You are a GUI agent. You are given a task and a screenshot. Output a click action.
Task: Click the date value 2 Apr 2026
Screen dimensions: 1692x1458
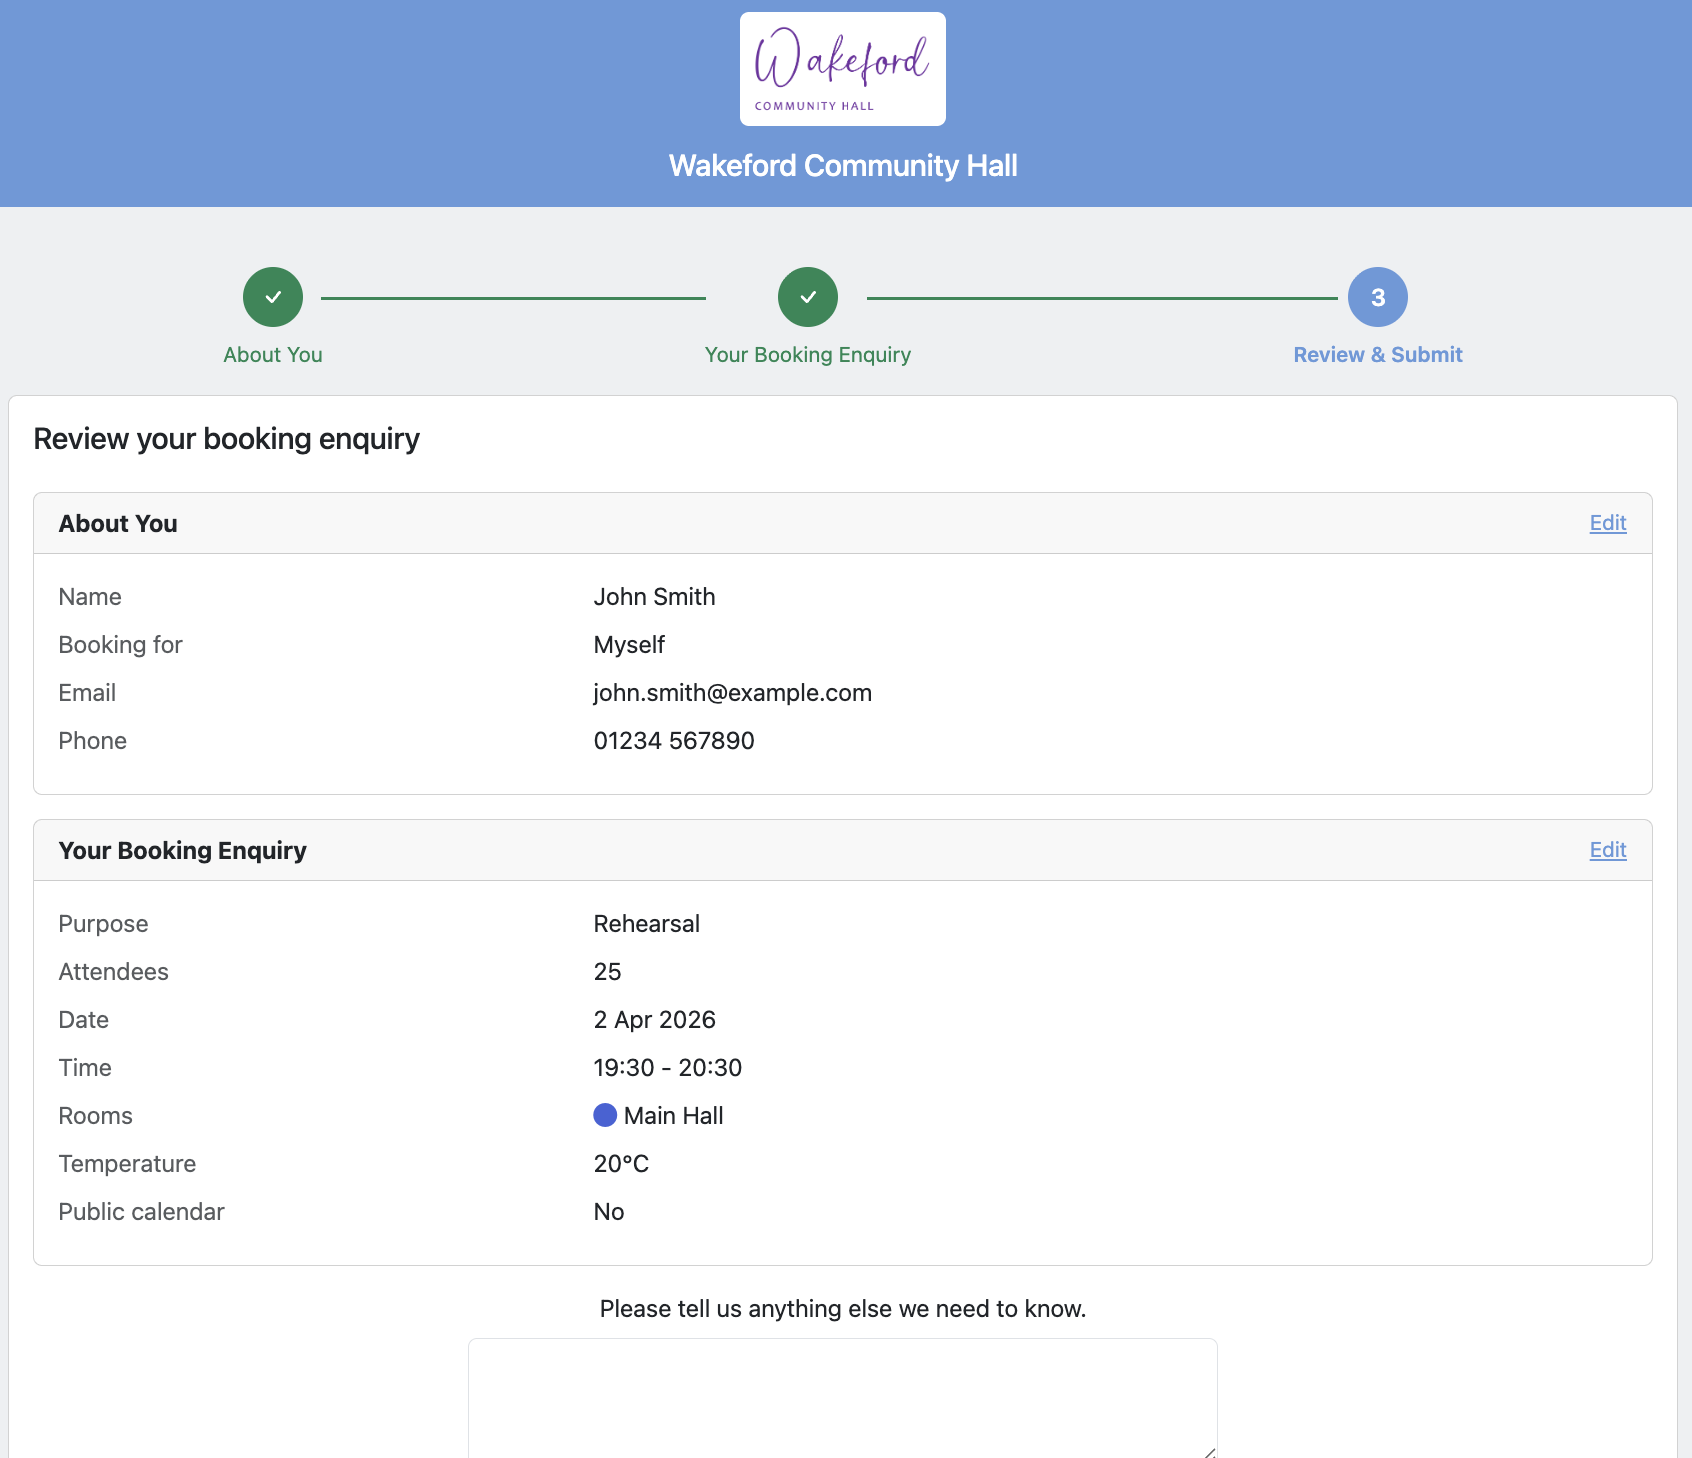click(x=654, y=1020)
